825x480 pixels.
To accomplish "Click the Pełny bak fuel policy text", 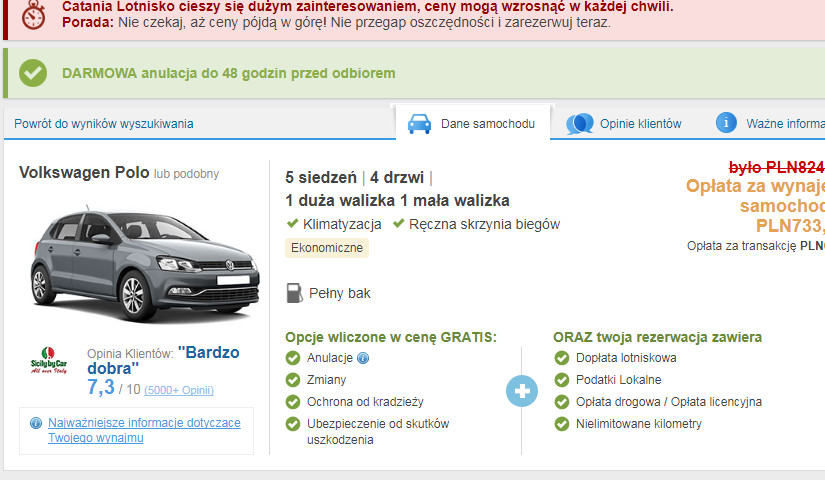I will point(339,293).
